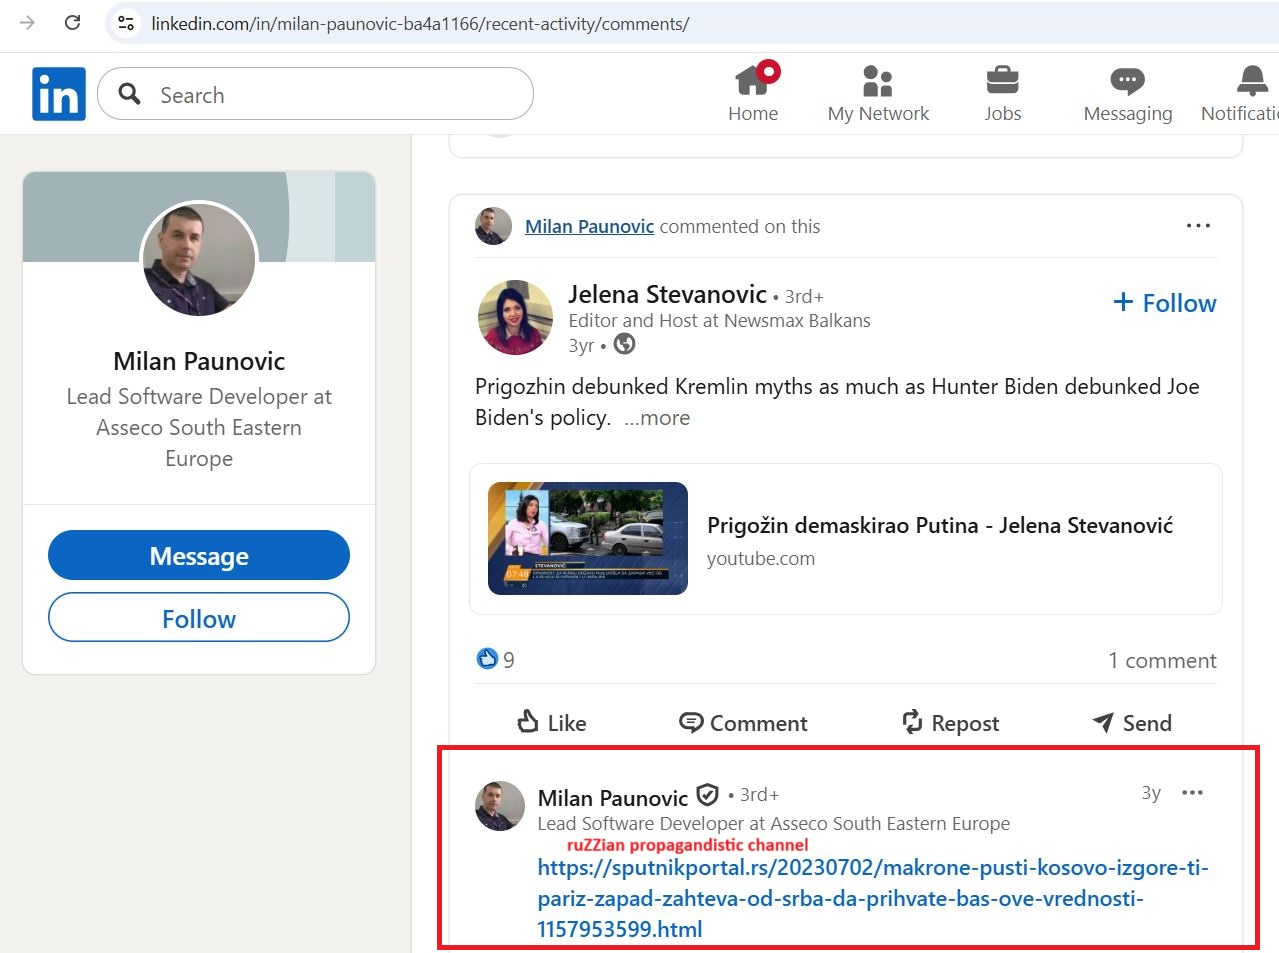Click the Follow button below Message
Screen dimensions: 1279x953
pyautogui.click(x=199, y=618)
